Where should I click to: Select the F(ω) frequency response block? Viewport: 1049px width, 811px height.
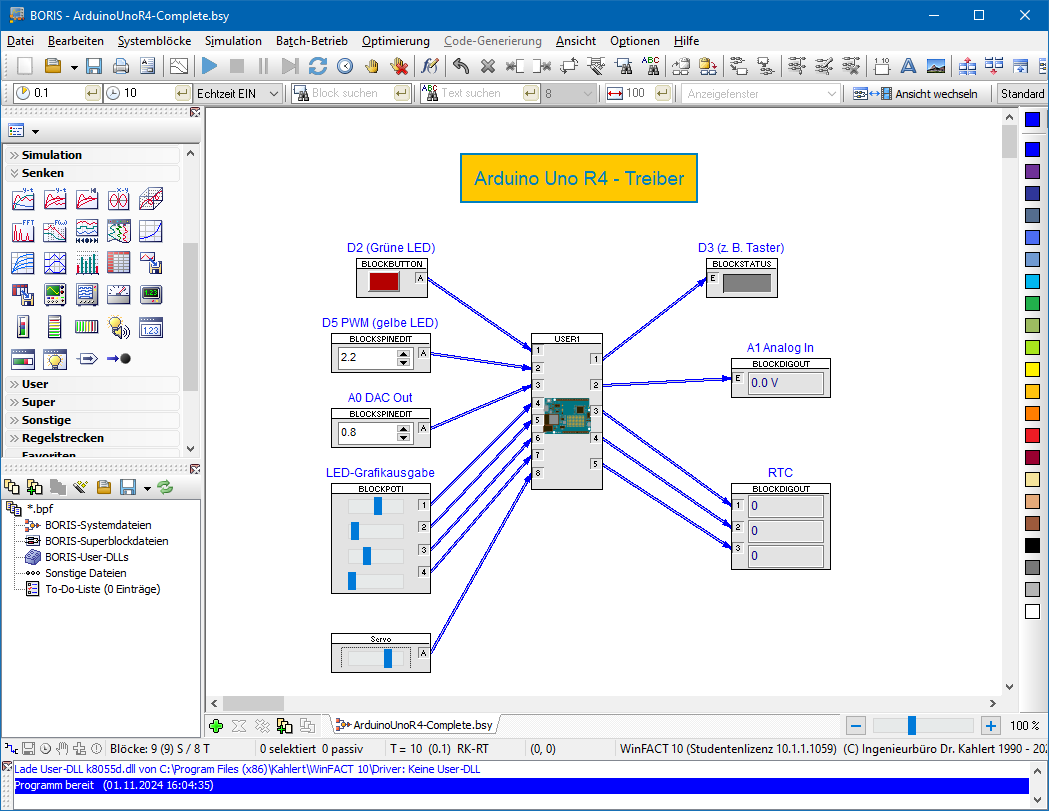[55, 231]
